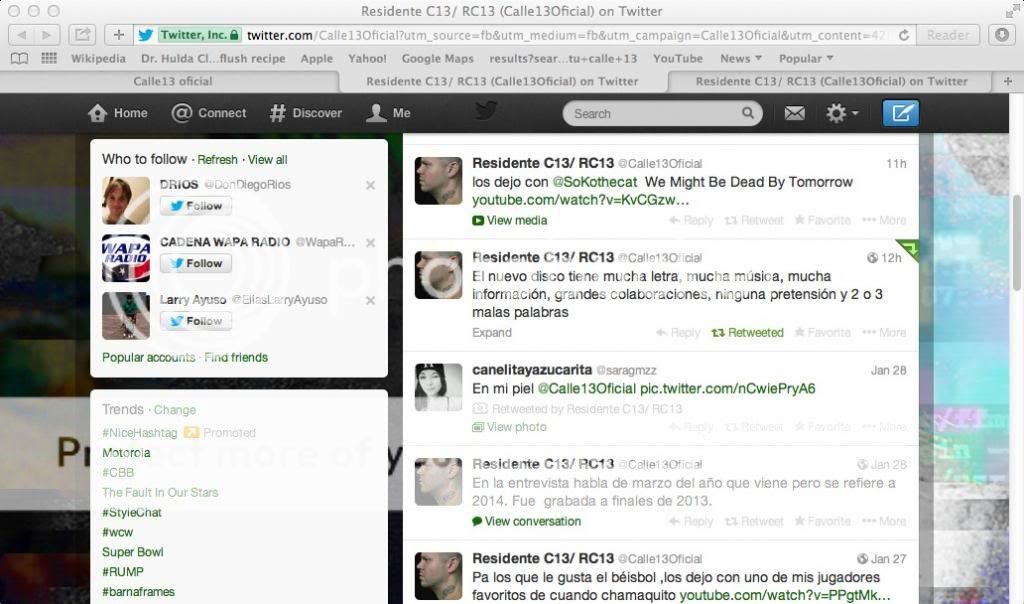Open the News bookmarks dropdown
Viewport: 1024px width, 604px height.
coord(741,59)
